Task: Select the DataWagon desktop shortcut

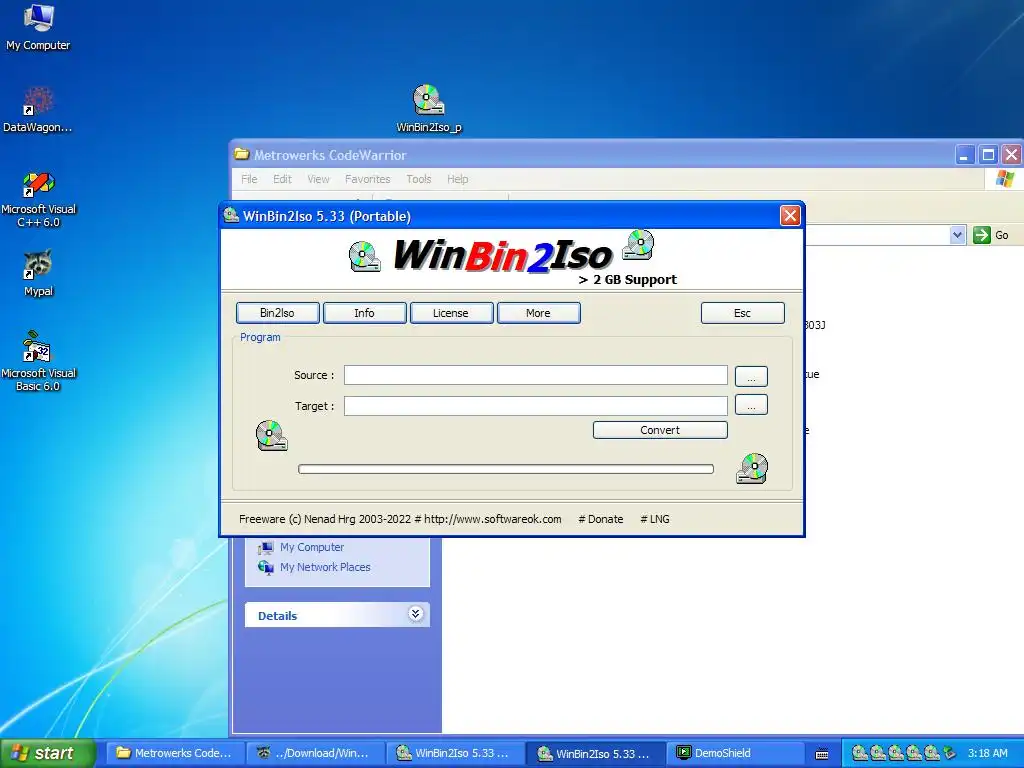Action: [38, 110]
